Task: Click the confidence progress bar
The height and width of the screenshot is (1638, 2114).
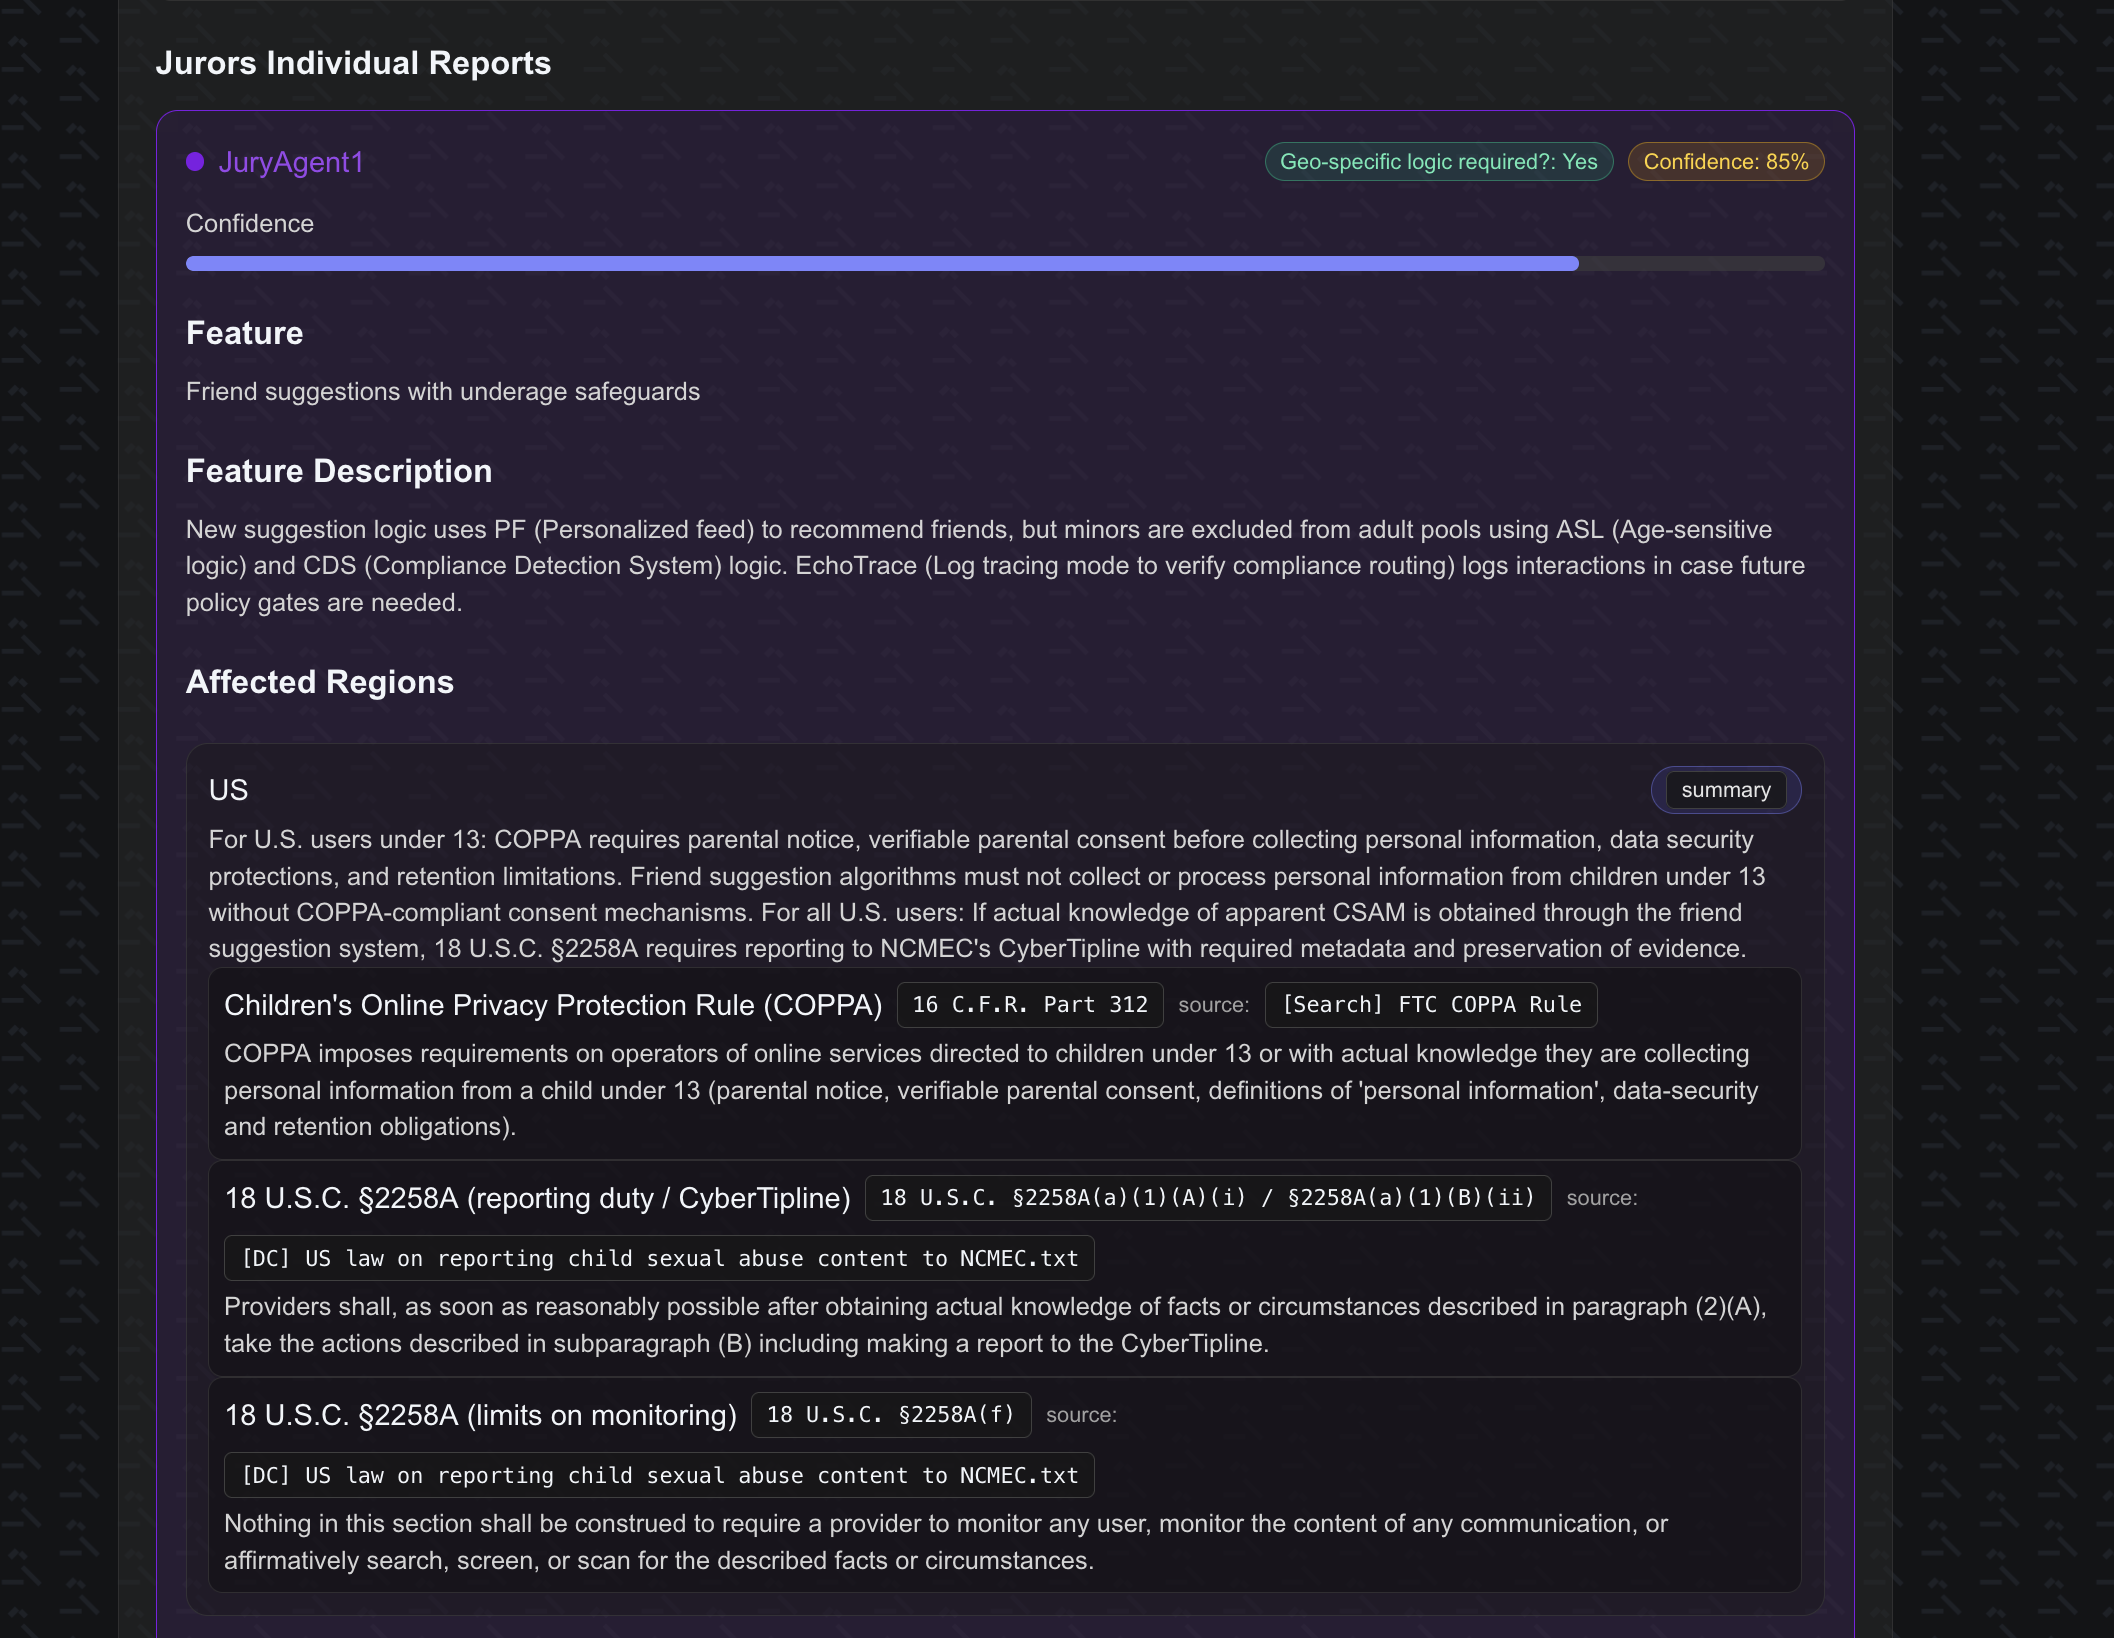Action: click(x=1004, y=264)
